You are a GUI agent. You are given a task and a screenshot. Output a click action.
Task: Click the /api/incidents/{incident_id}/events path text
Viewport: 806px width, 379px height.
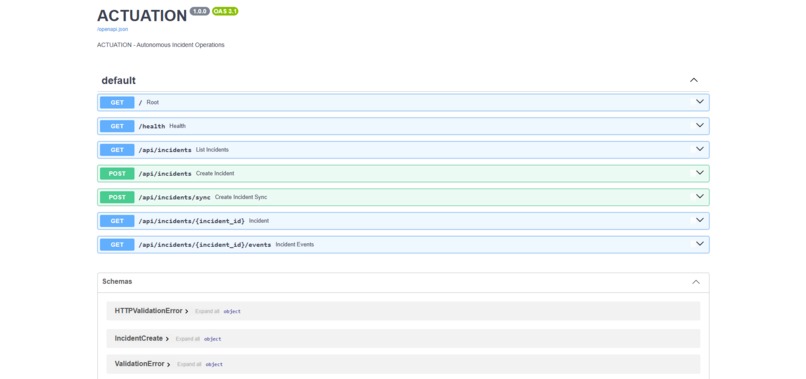tap(205, 245)
